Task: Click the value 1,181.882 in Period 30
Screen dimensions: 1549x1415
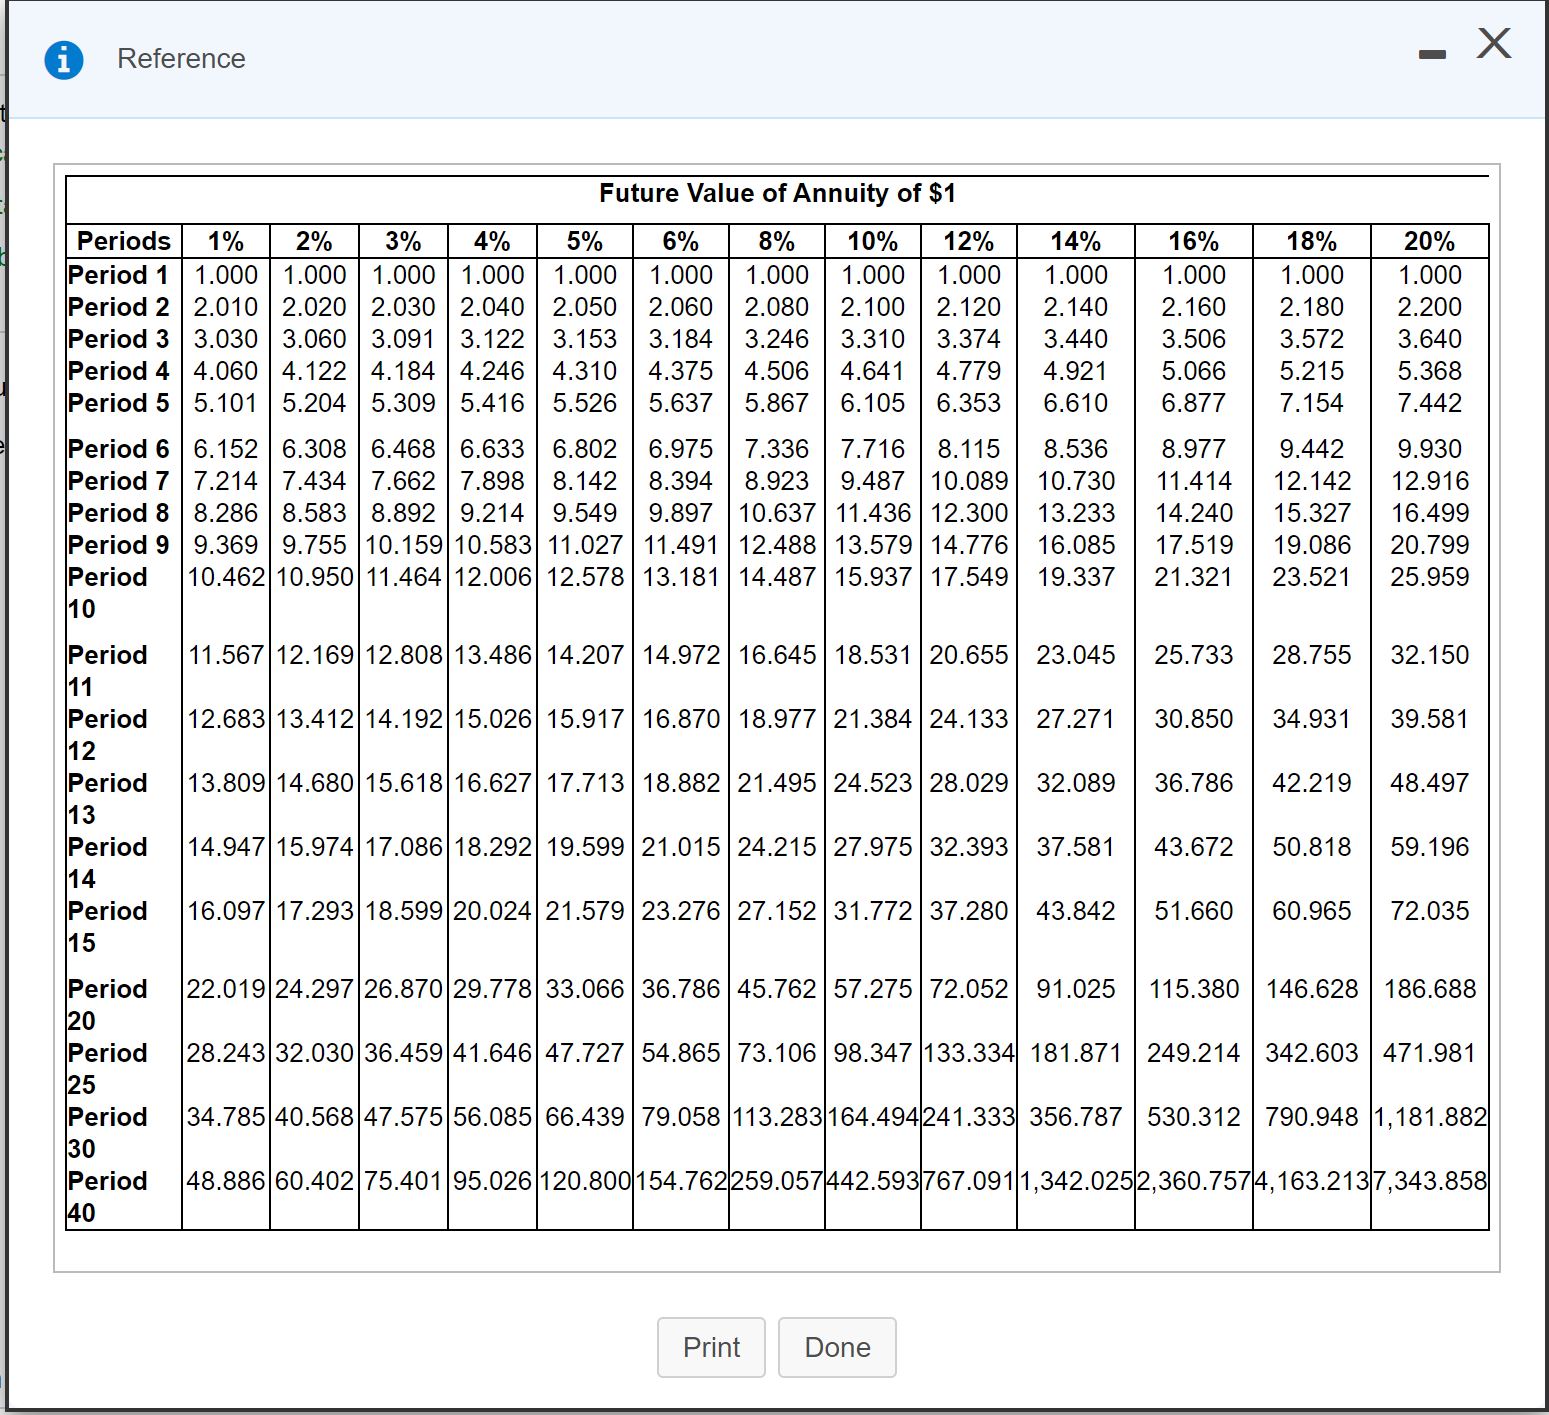Action: [x=1430, y=1117]
